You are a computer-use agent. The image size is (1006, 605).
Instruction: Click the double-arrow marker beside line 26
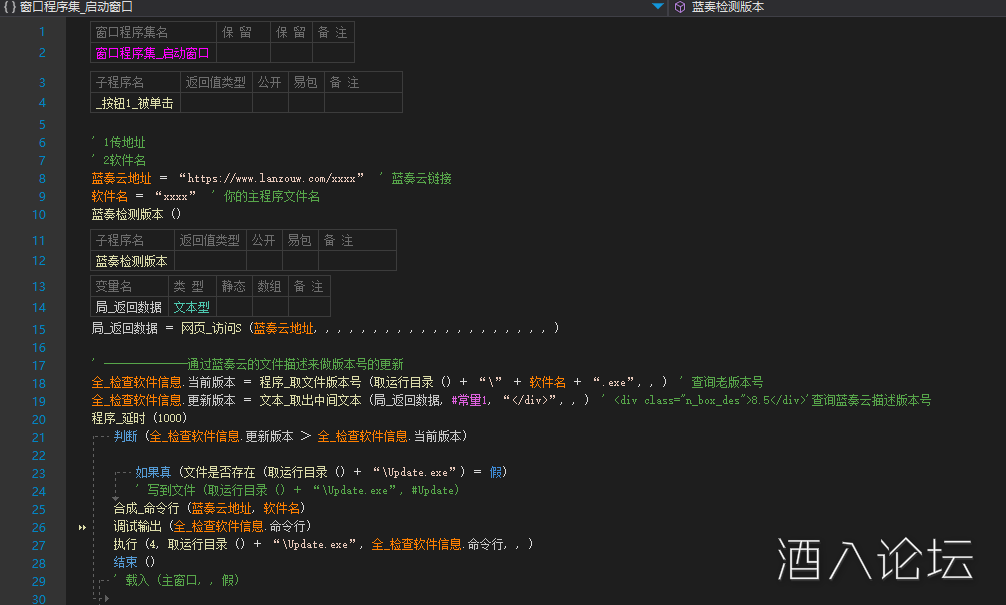point(81,526)
